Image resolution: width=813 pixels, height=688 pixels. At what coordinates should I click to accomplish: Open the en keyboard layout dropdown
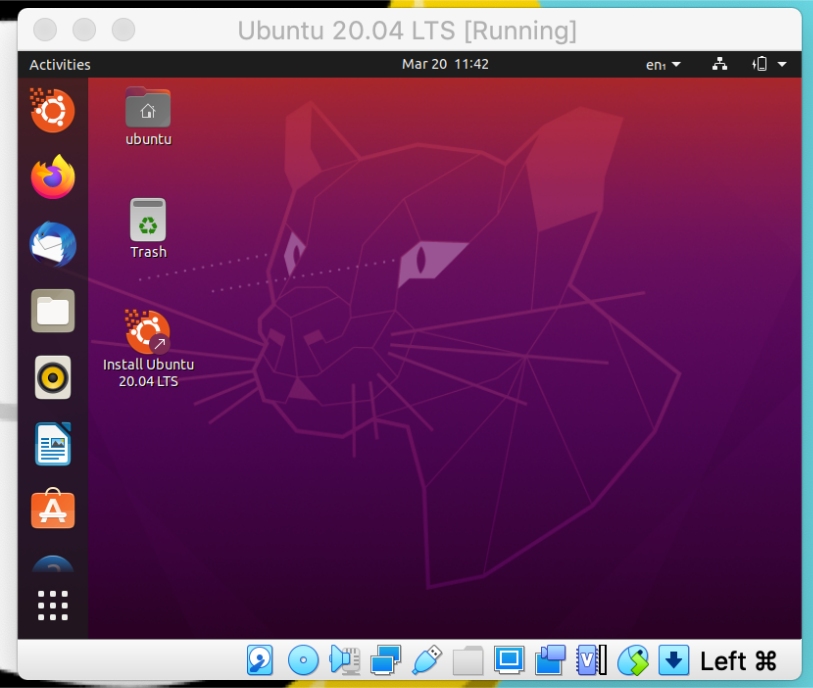[663, 65]
